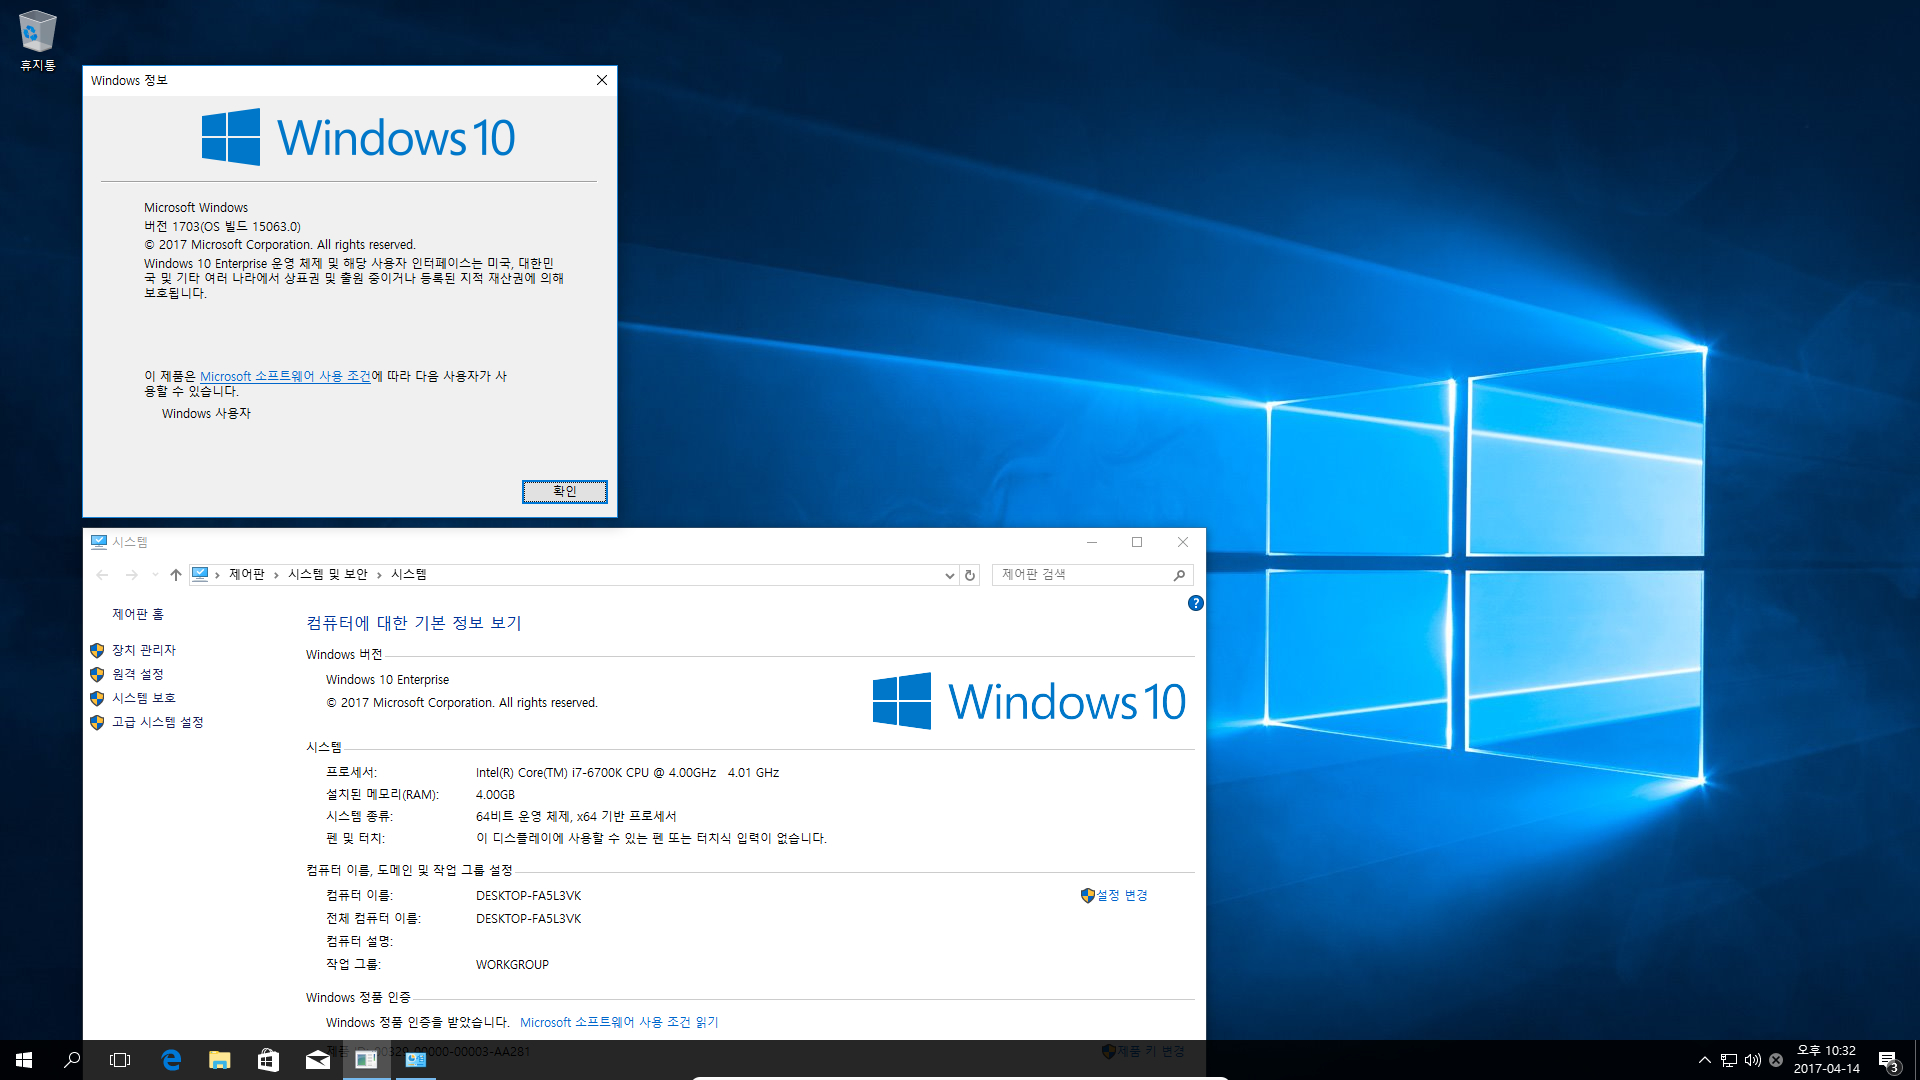Open the Recycle Bin desktop icon
This screenshot has width=1920, height=1080.
pos(37,40)
